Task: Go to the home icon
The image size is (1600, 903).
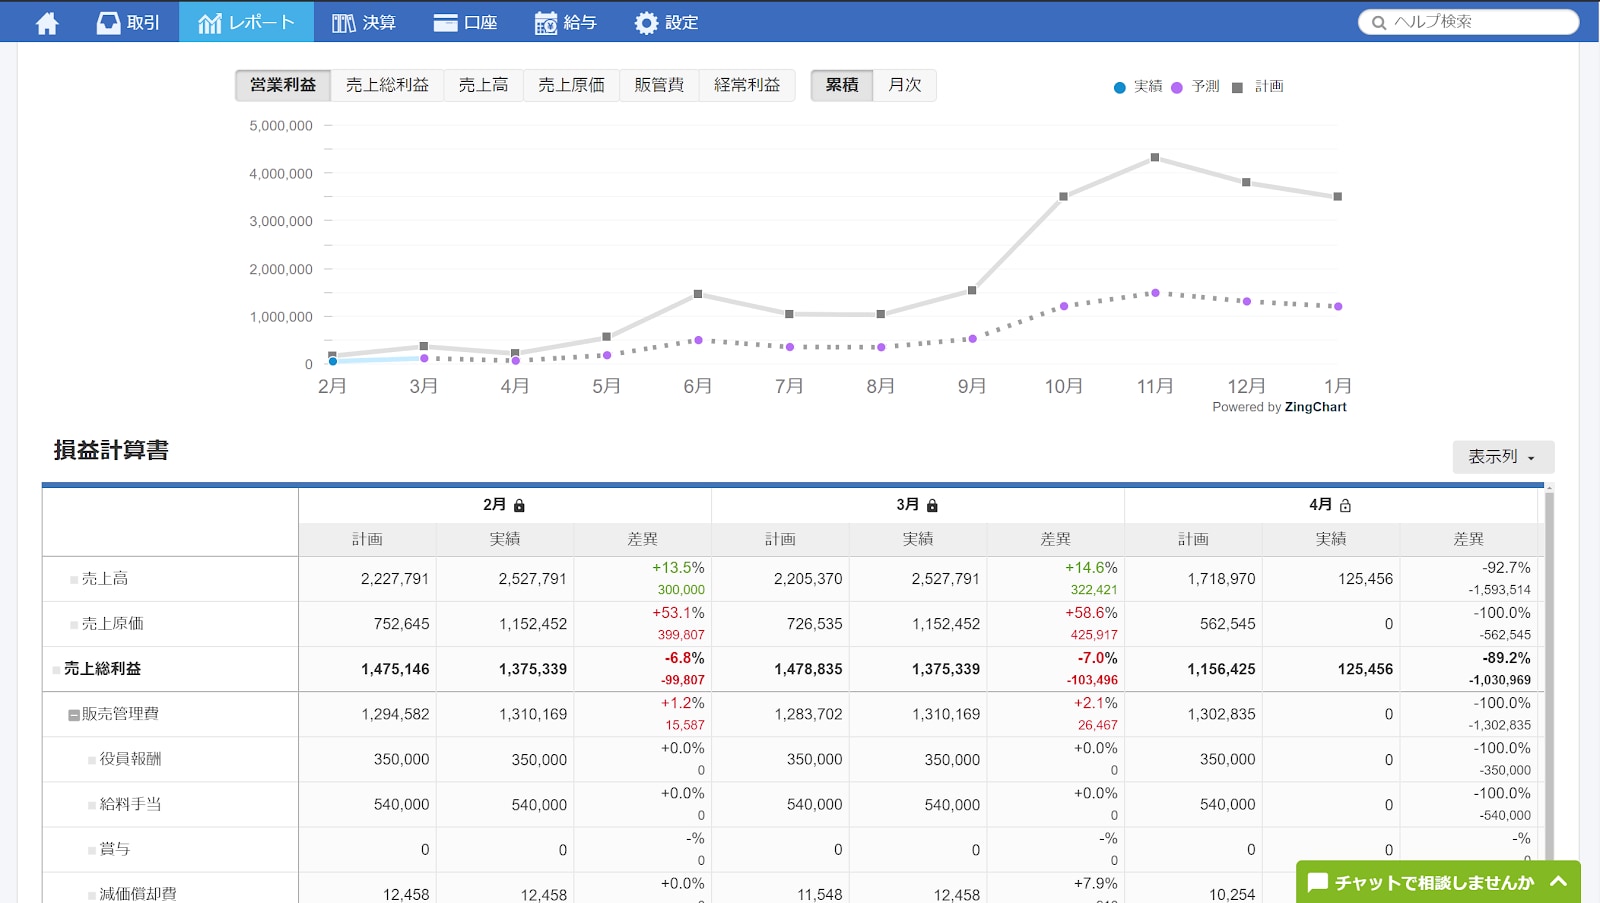Action: (x=47, y=23)
